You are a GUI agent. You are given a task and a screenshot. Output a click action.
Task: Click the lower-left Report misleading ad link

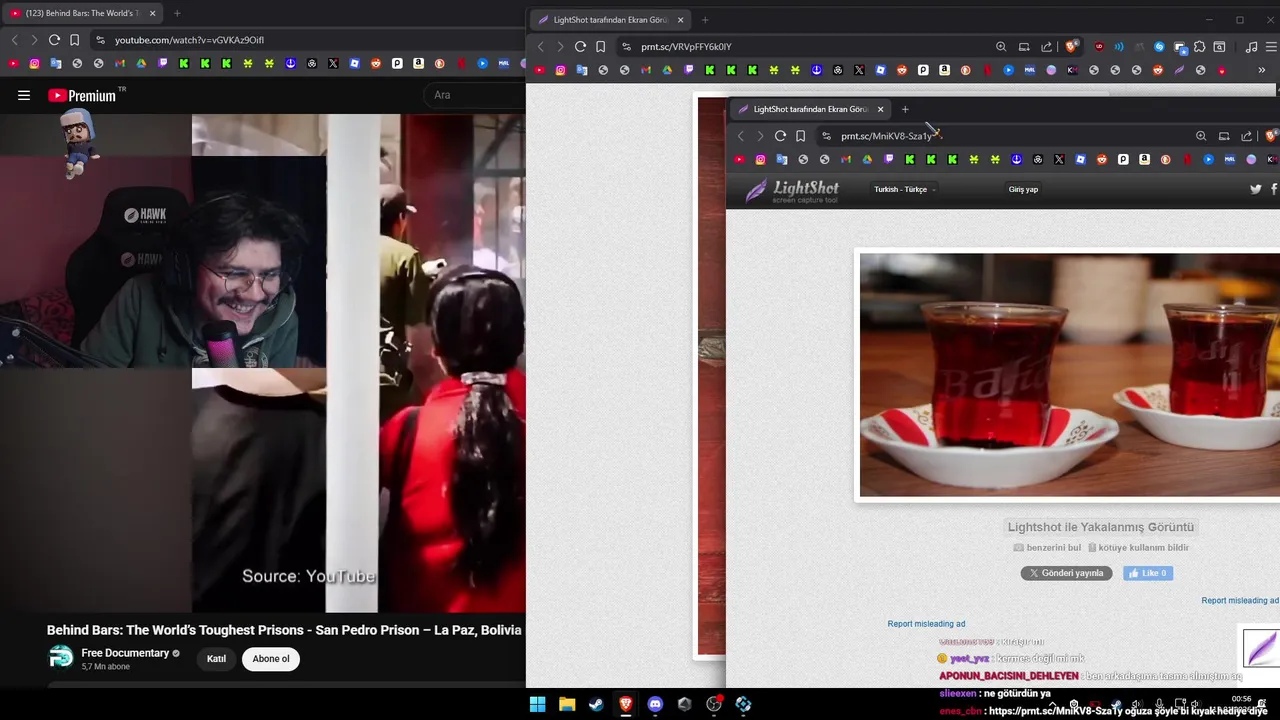(926, 624)
